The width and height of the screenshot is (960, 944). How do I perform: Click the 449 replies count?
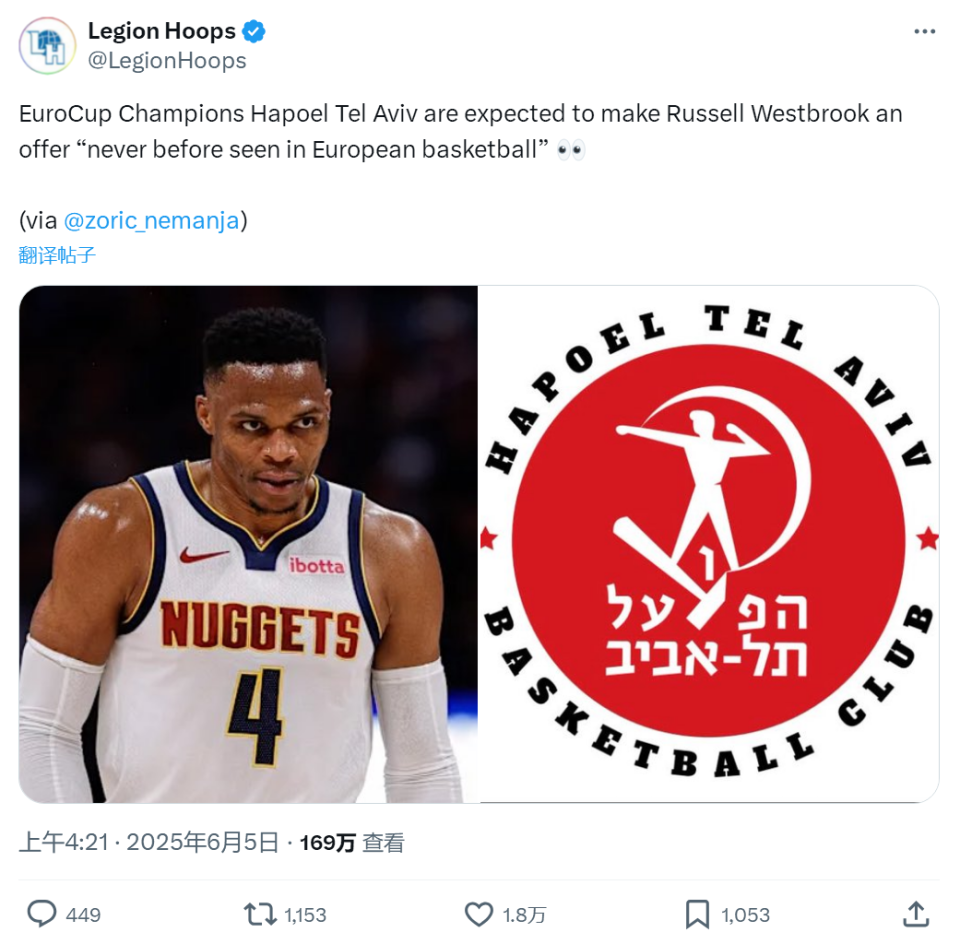83,915
